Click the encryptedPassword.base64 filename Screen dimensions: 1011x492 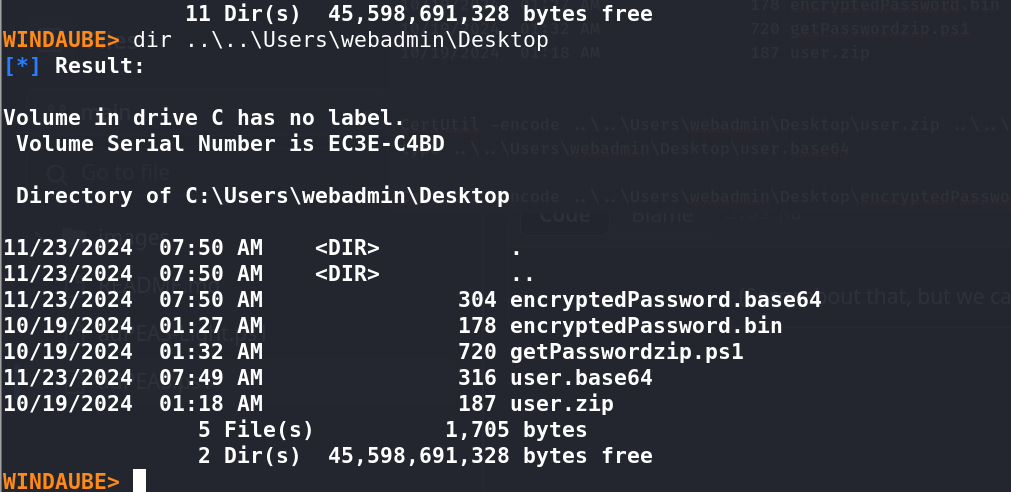tap(665, 300)
